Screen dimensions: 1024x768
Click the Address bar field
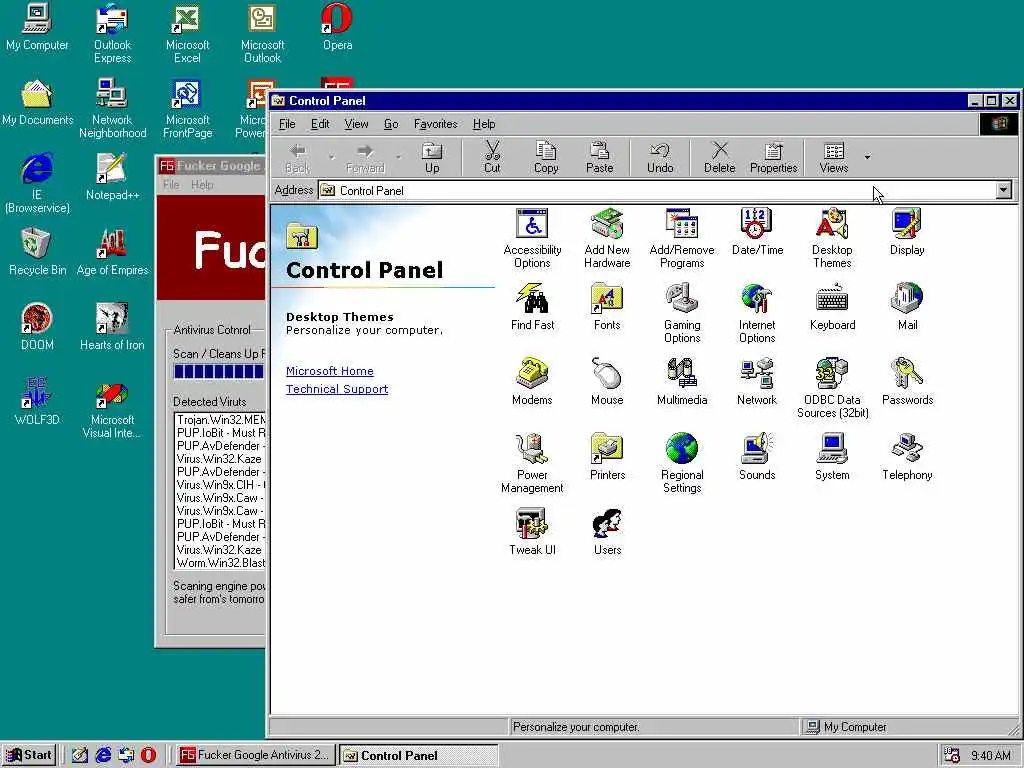point(656,190)
